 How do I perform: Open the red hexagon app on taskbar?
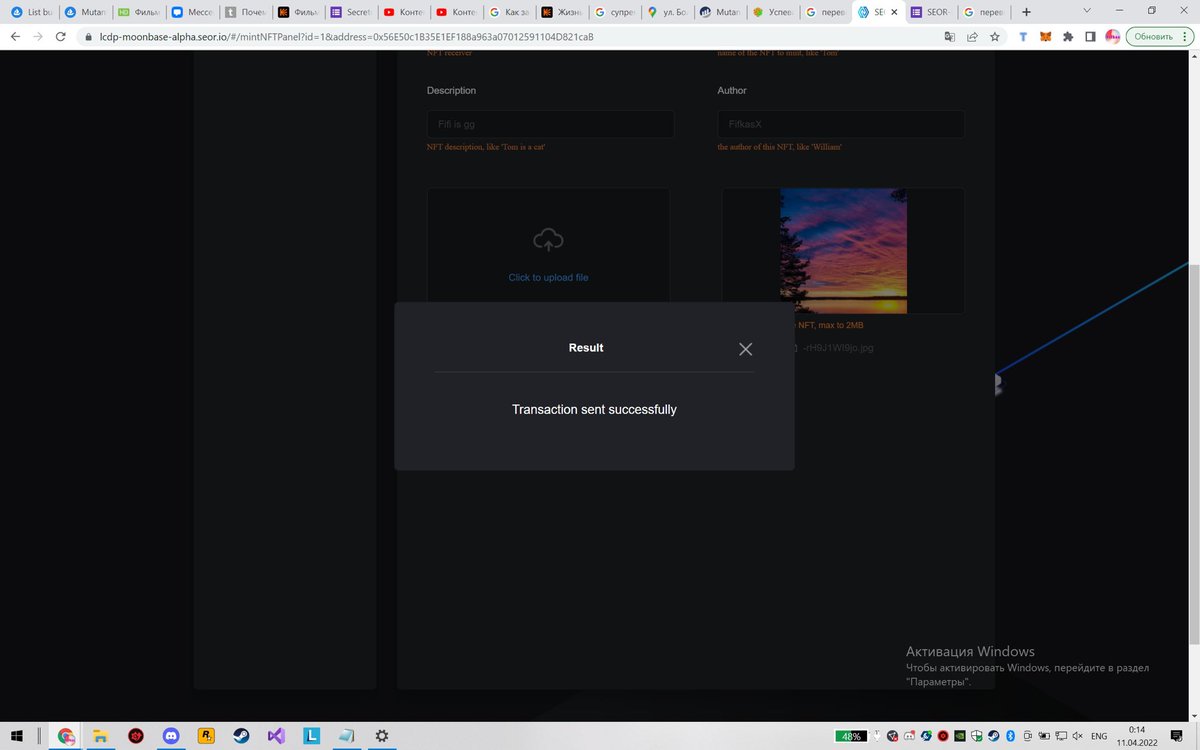coord(136,736)
